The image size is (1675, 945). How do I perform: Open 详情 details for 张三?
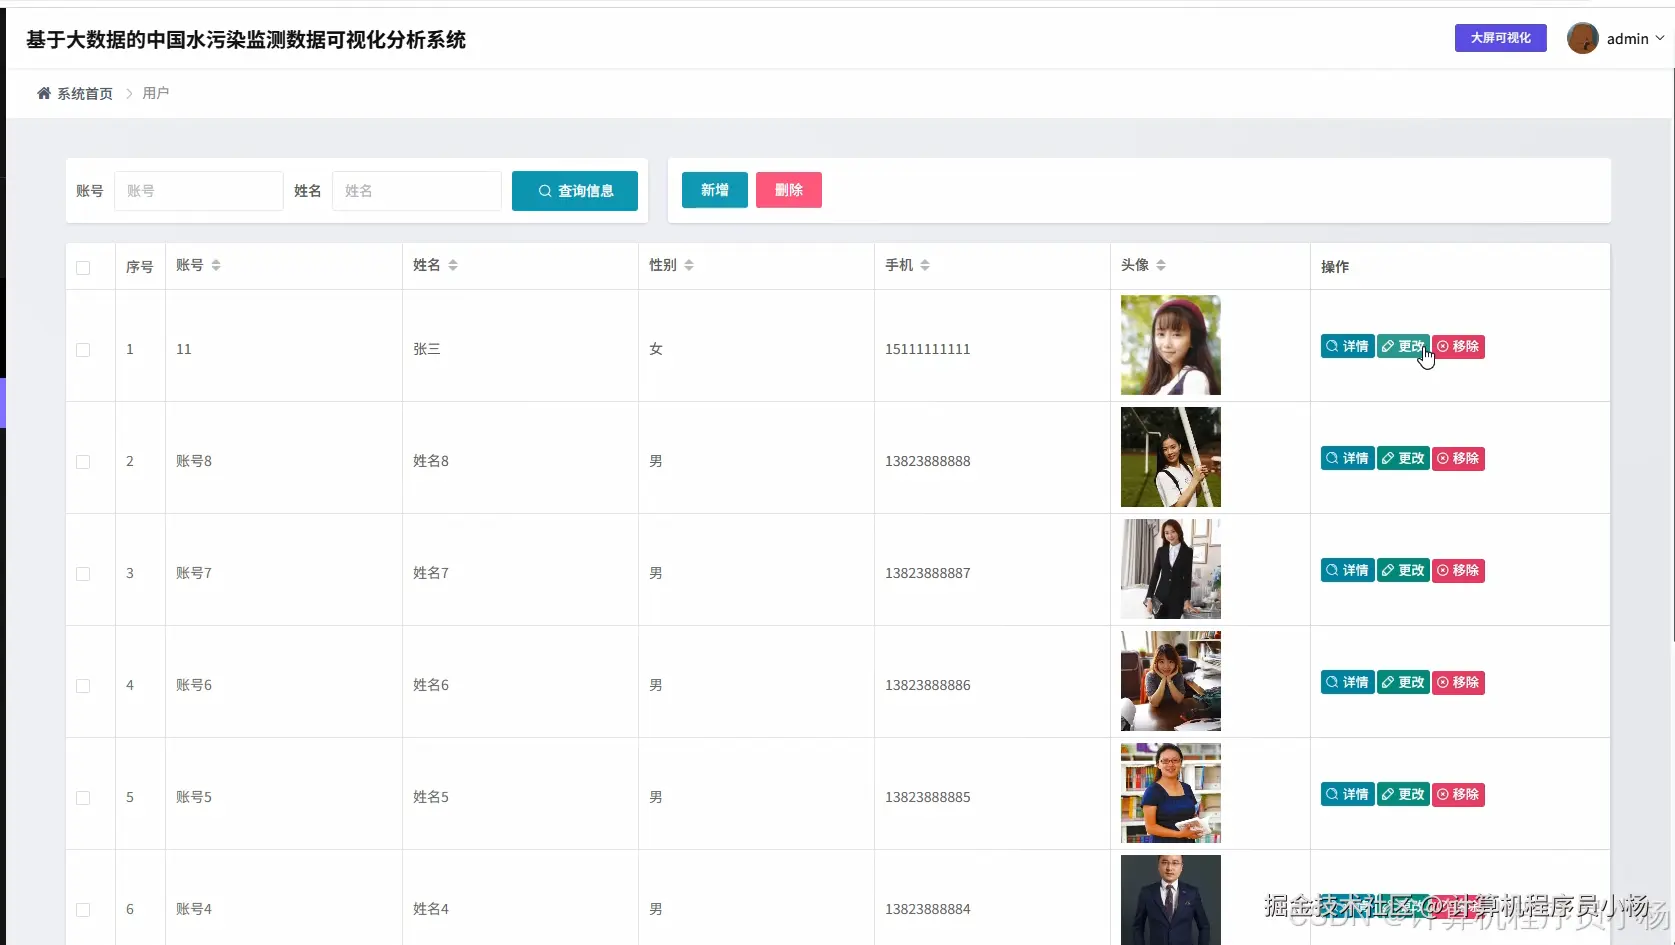[x=1347, y=346]
